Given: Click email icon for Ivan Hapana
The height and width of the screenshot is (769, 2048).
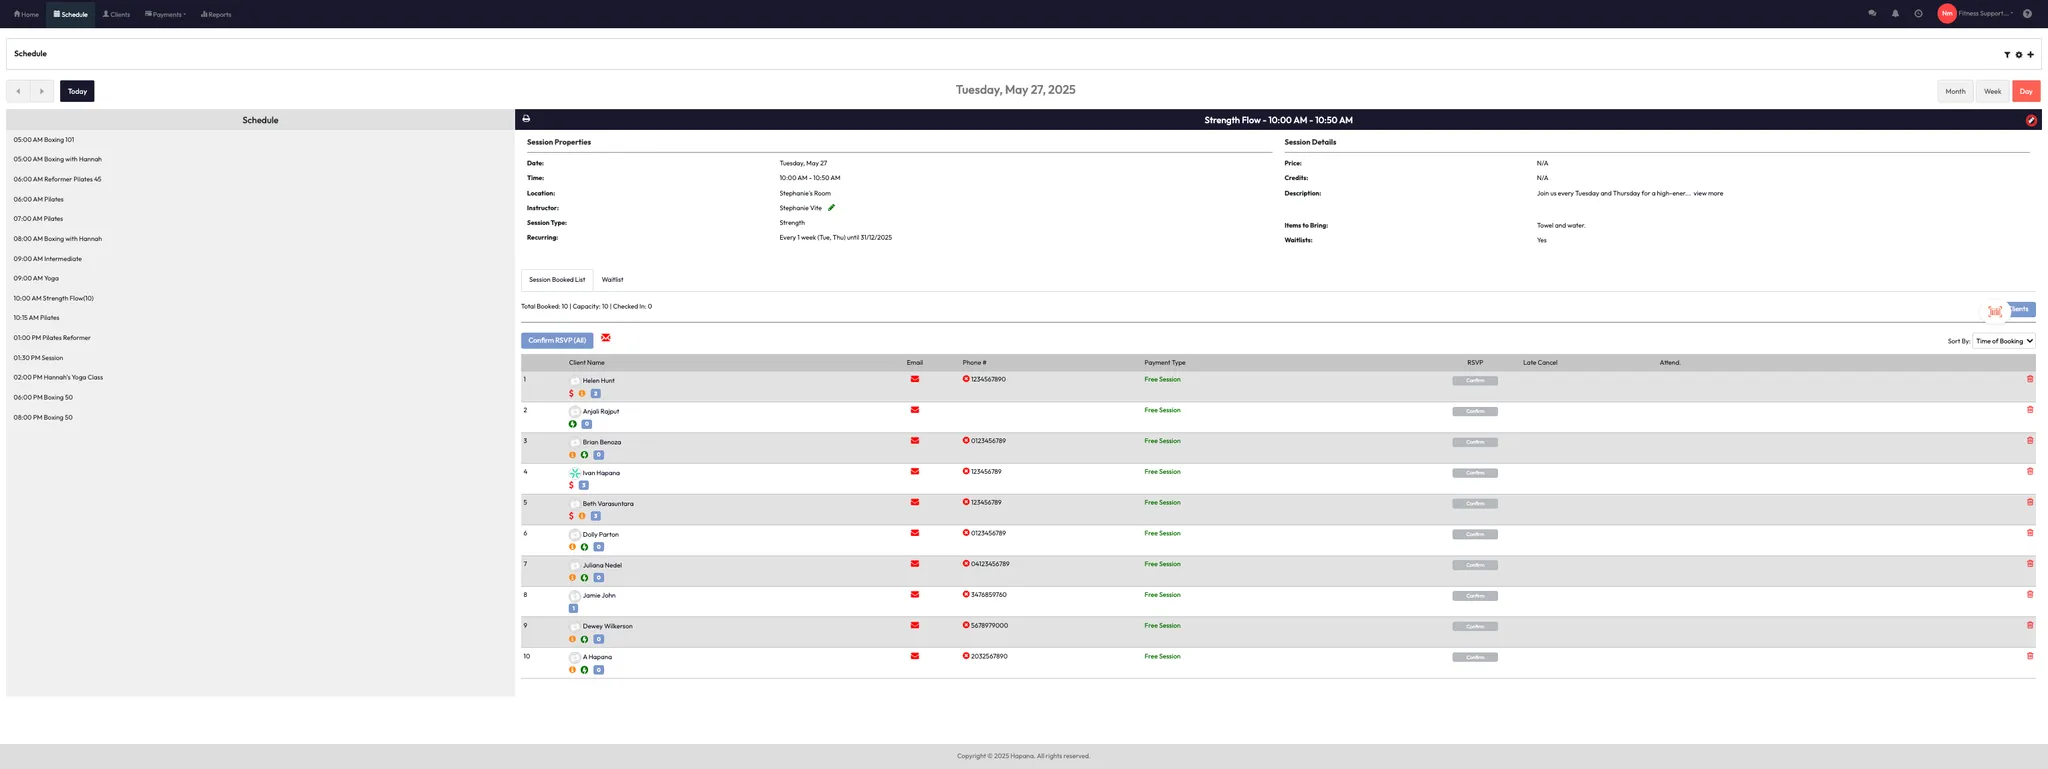Looking at the screenshot, I should [x=914, y=472].
